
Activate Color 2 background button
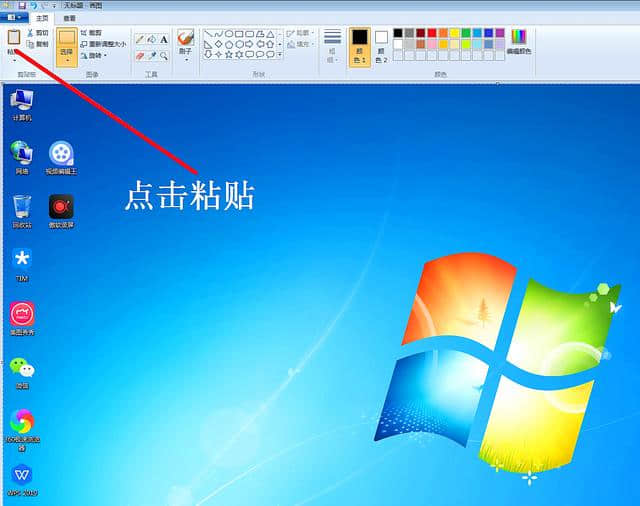click(381, 46)
